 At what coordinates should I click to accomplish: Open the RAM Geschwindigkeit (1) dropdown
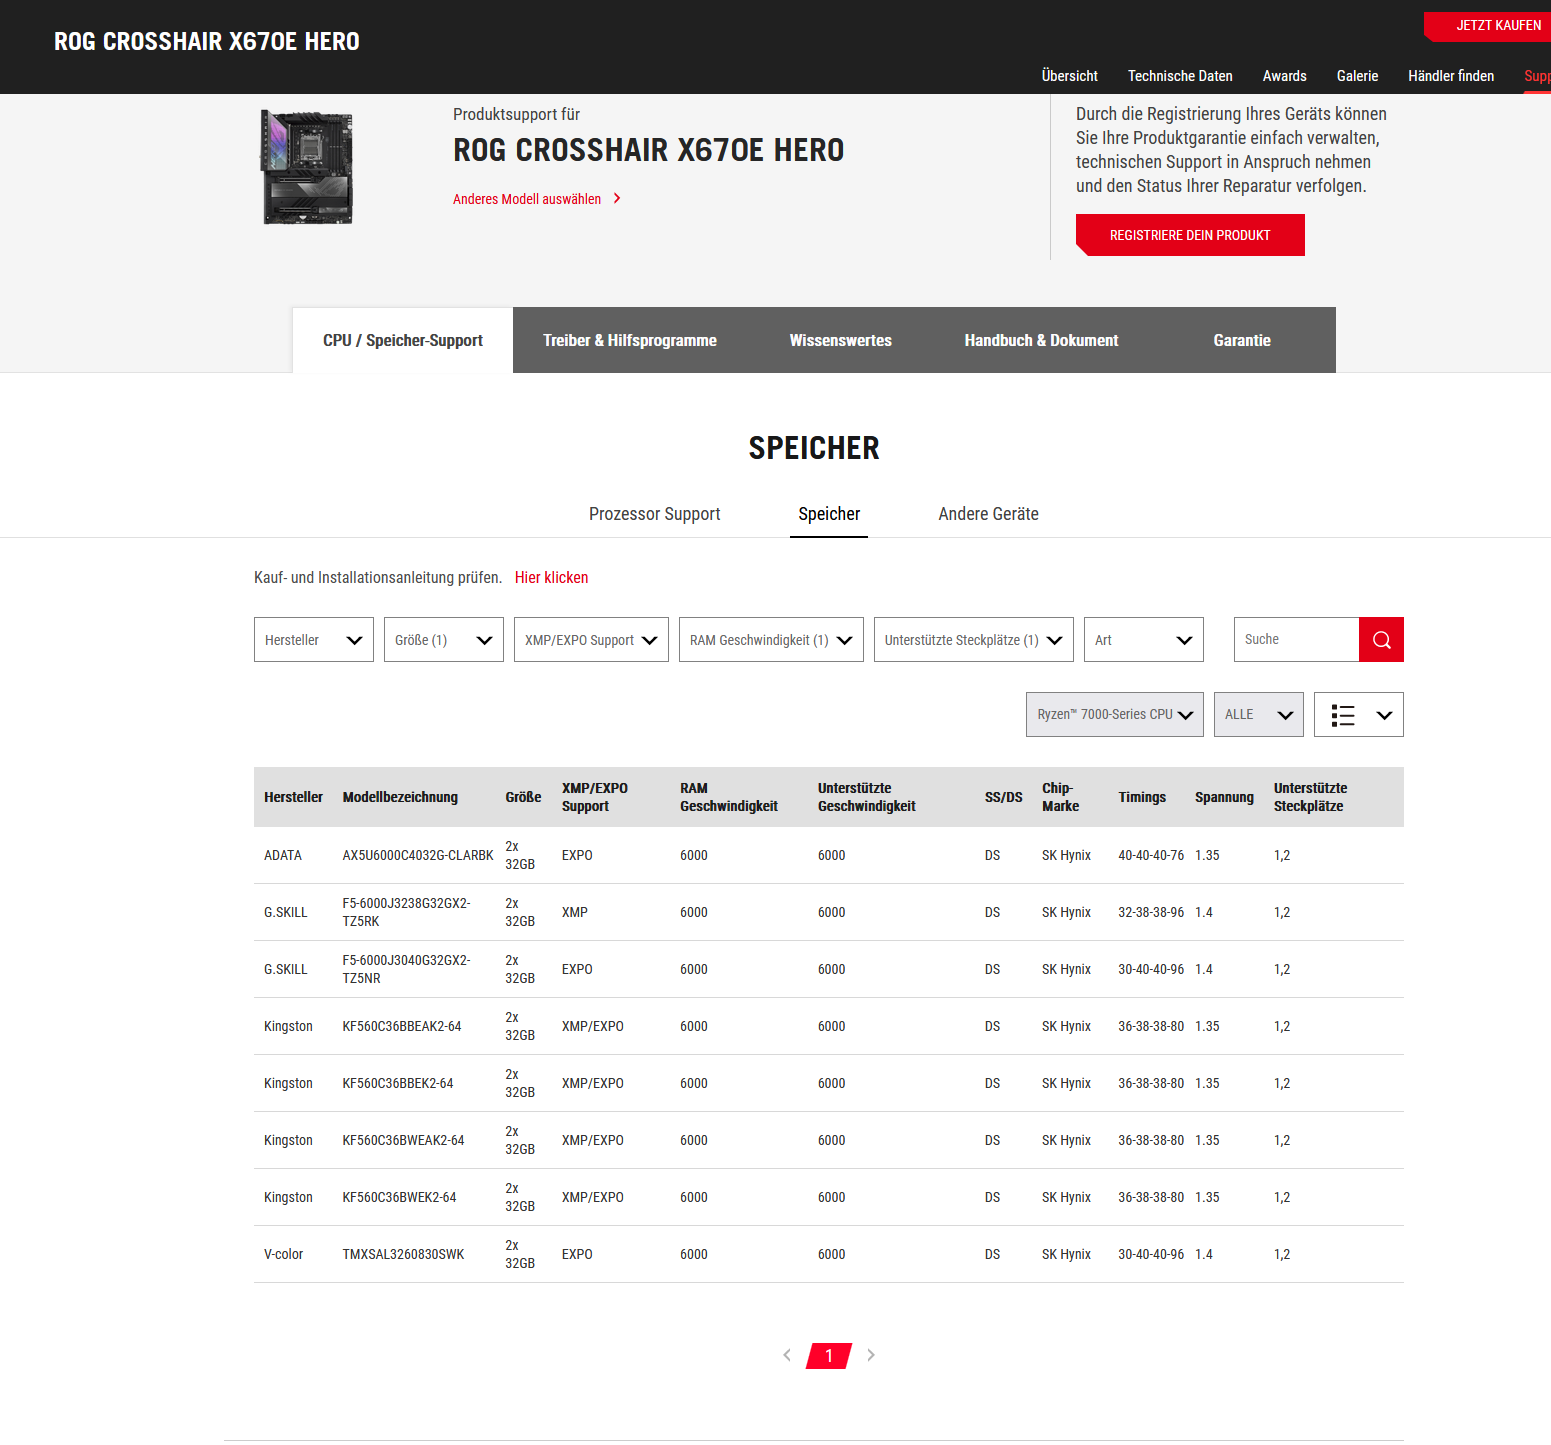(x=771, y=640)
